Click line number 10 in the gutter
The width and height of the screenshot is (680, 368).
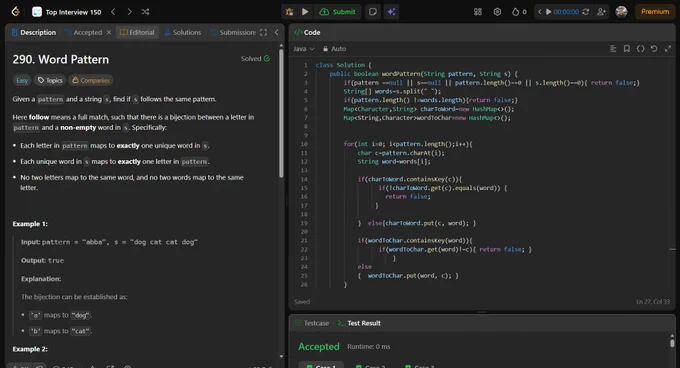(304, 144)
